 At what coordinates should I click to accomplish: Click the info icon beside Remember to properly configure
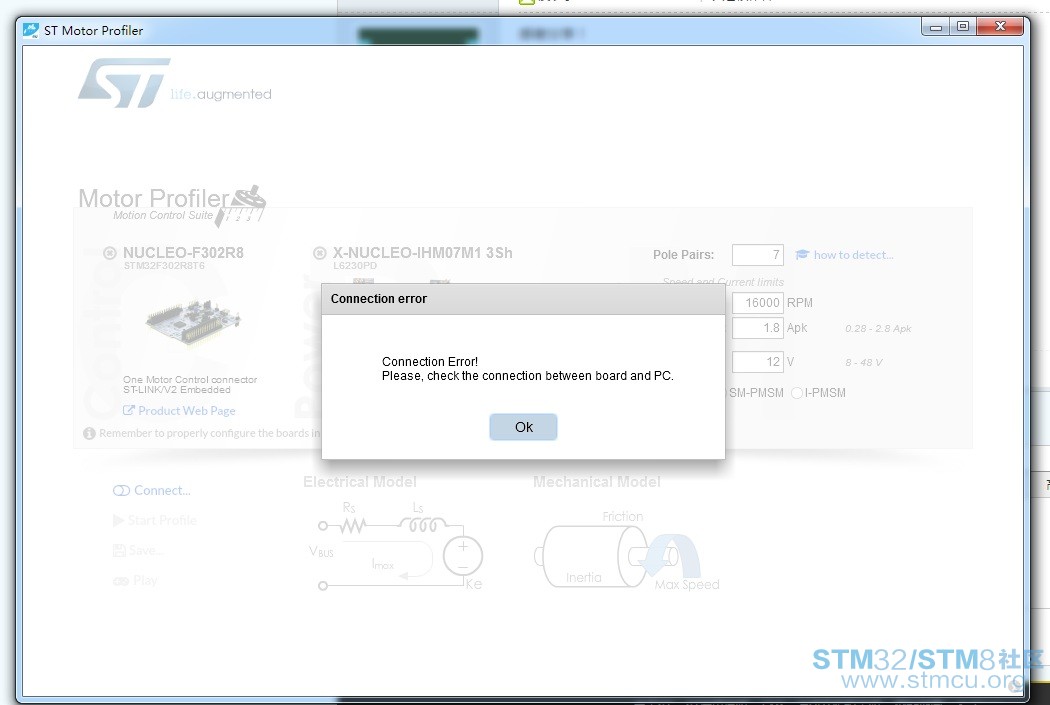coord(89,434)
